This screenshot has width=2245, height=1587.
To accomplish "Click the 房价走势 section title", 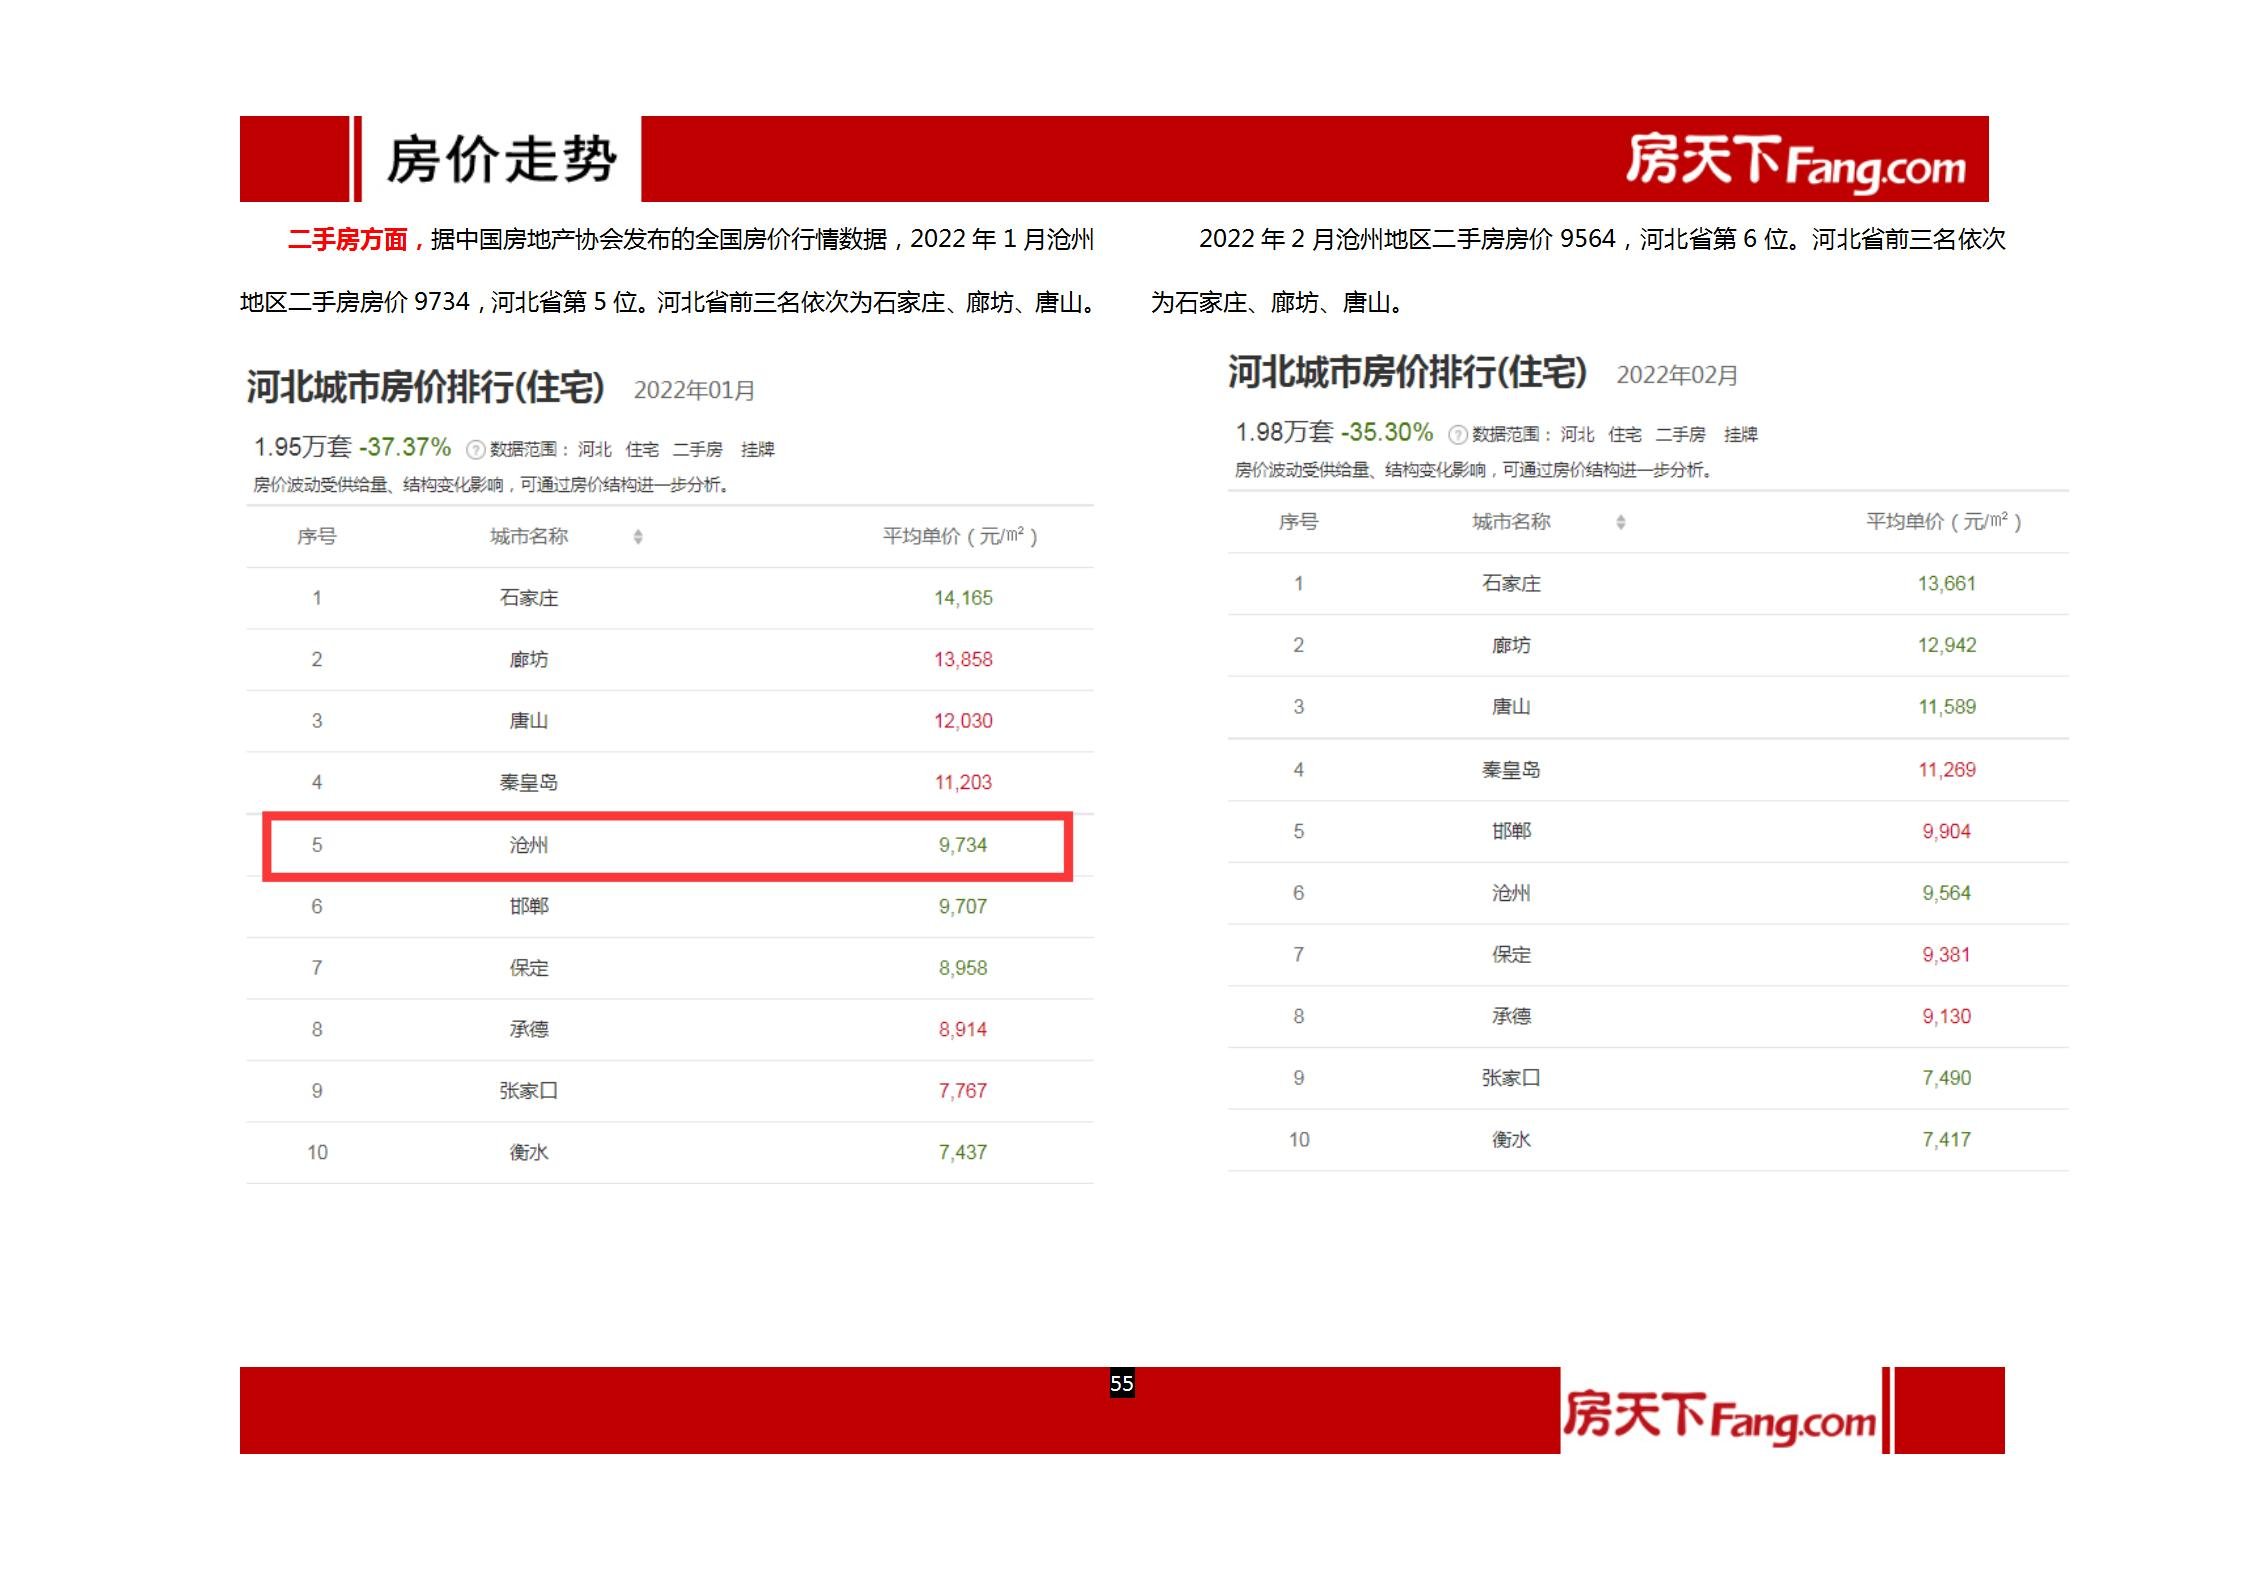I will coord(501,160).
